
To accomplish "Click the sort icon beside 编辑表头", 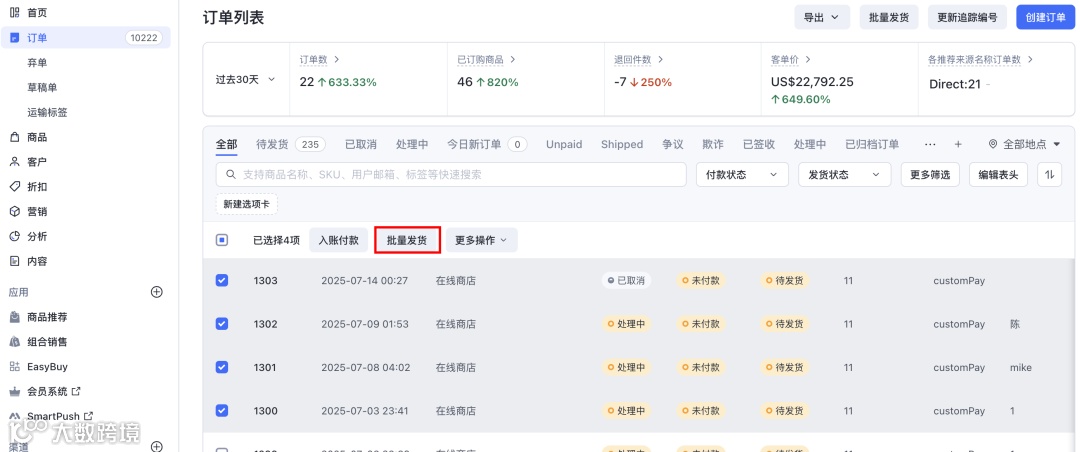I will tap(1050, 174).
